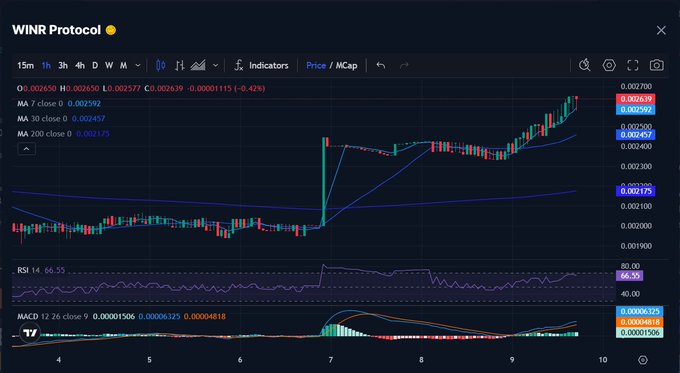
Task: Choose the W weekly timeframe
Action: (x=109, y=65)
